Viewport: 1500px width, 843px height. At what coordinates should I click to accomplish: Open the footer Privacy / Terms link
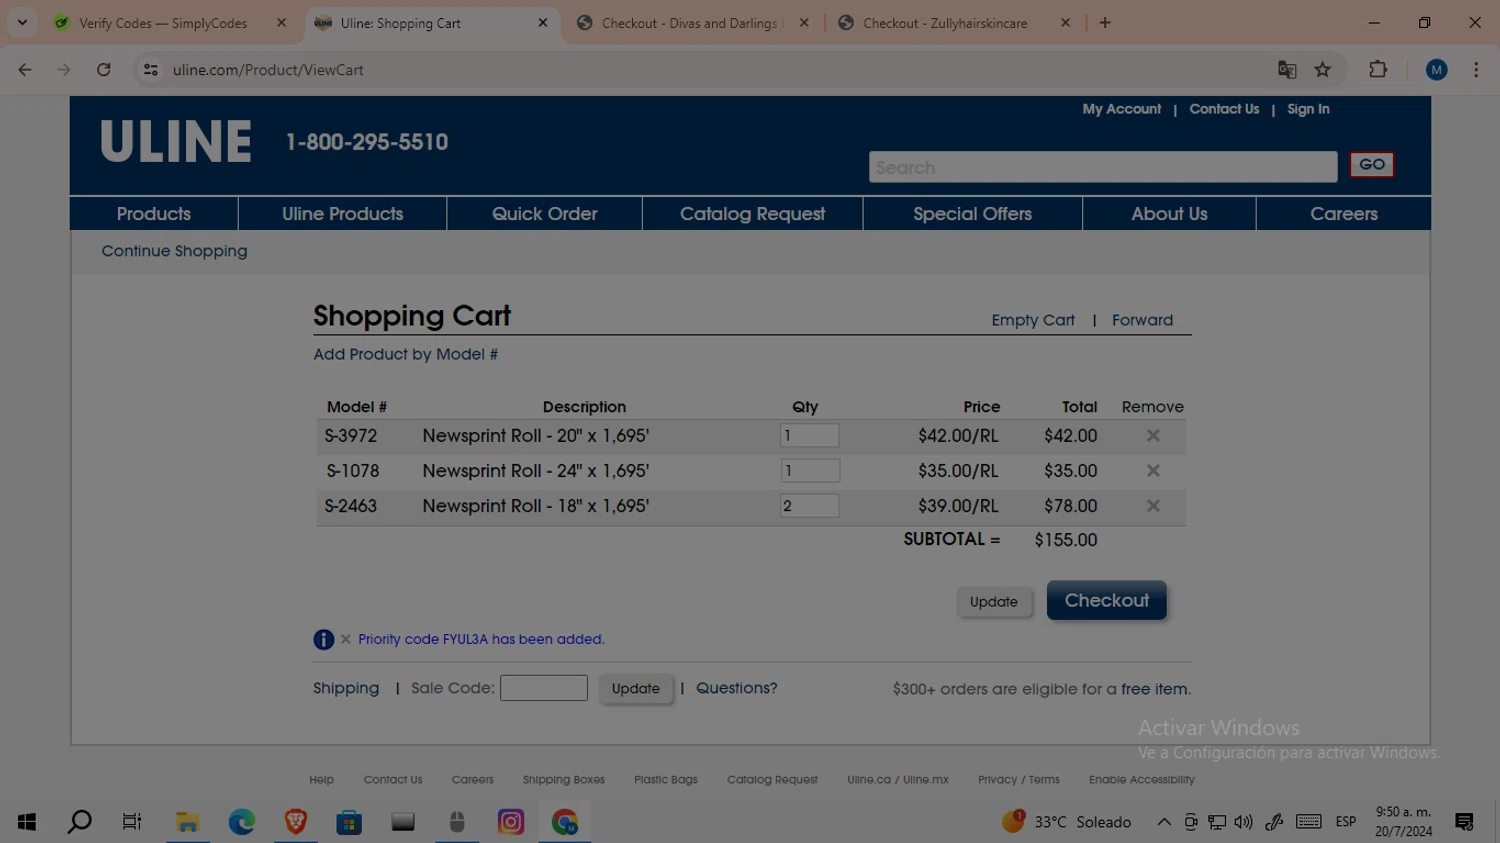tap(1019, 780)
